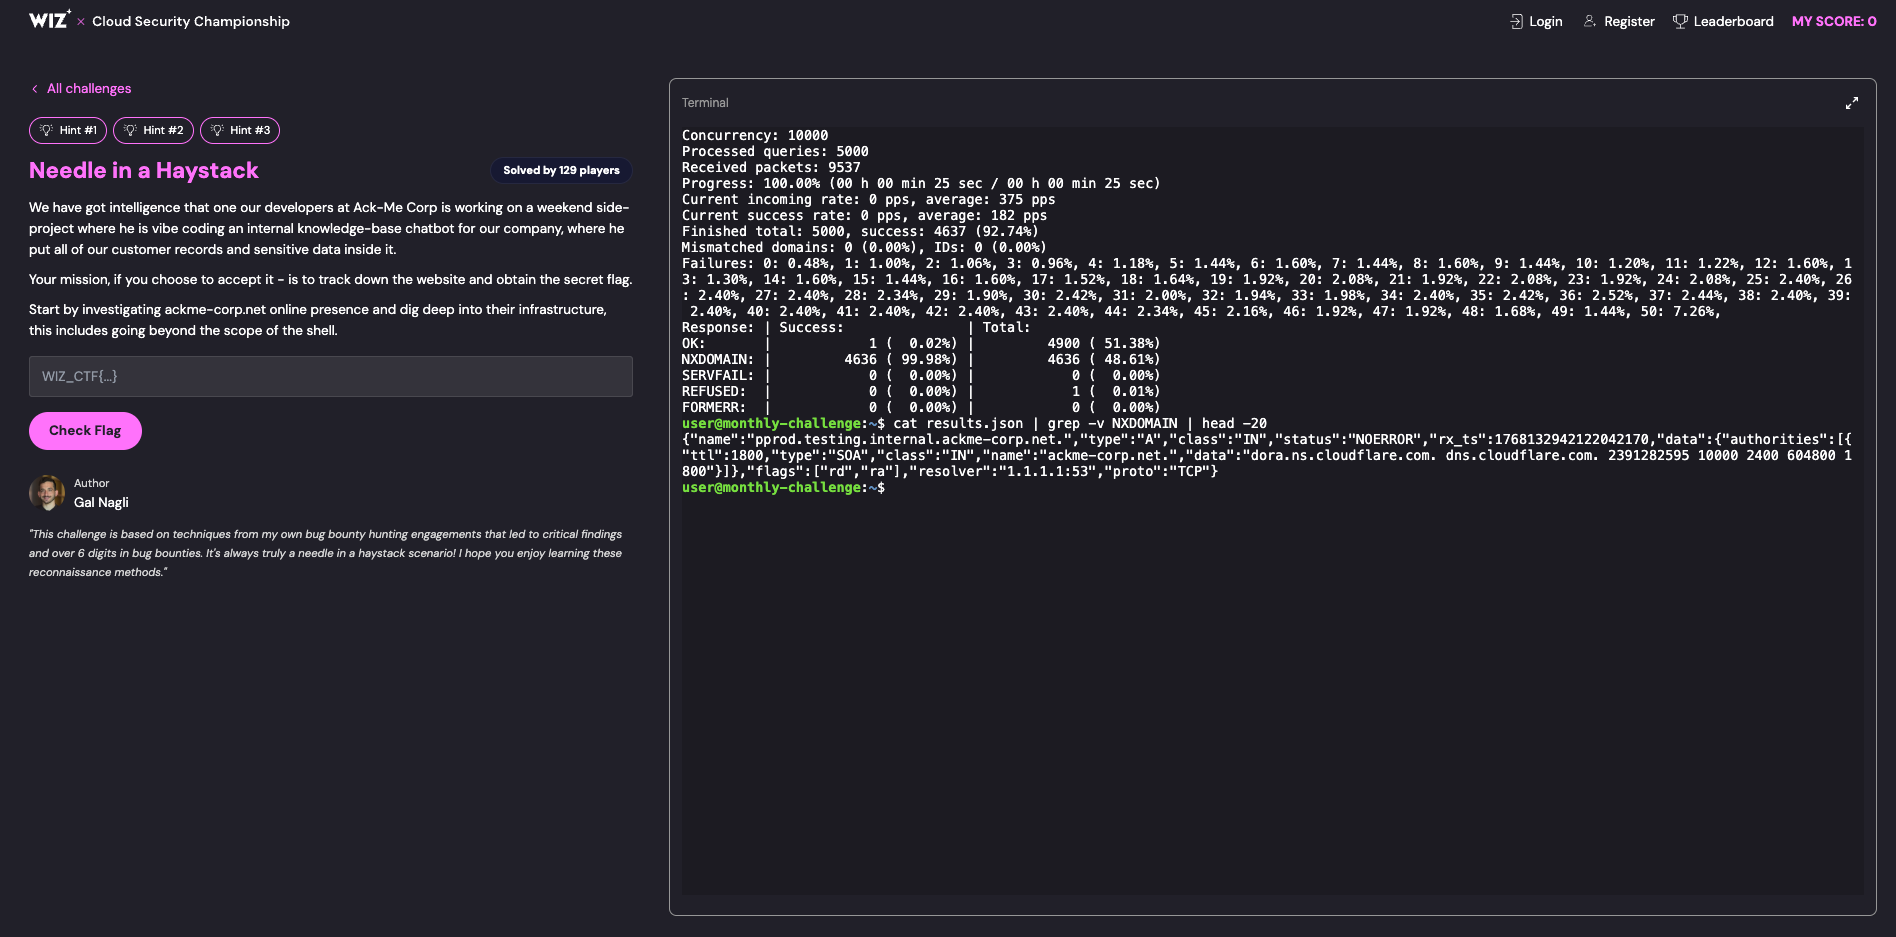Open the Register page
This screenshot has height=937, width=1896.
click(1628, 21)
